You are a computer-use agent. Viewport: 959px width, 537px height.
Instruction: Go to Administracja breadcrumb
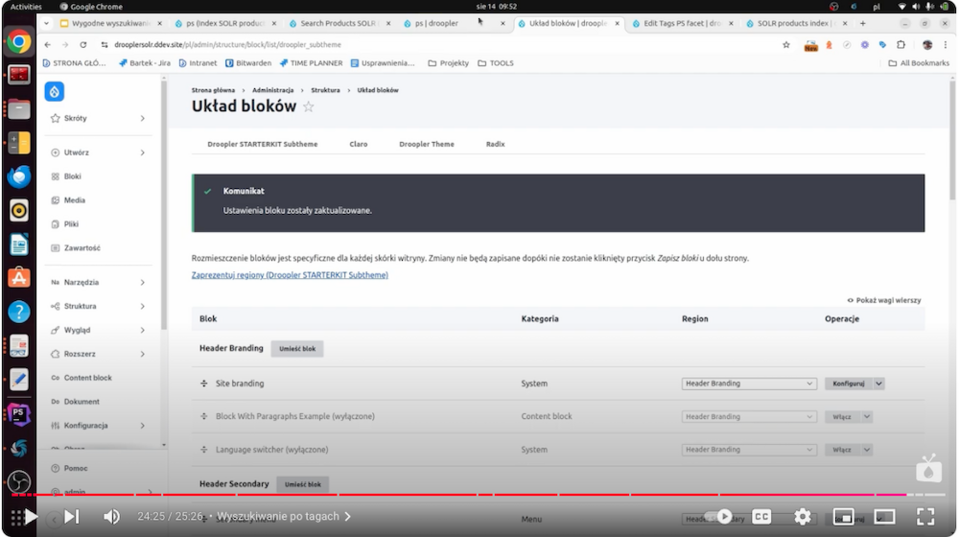(x=273, y=90)
